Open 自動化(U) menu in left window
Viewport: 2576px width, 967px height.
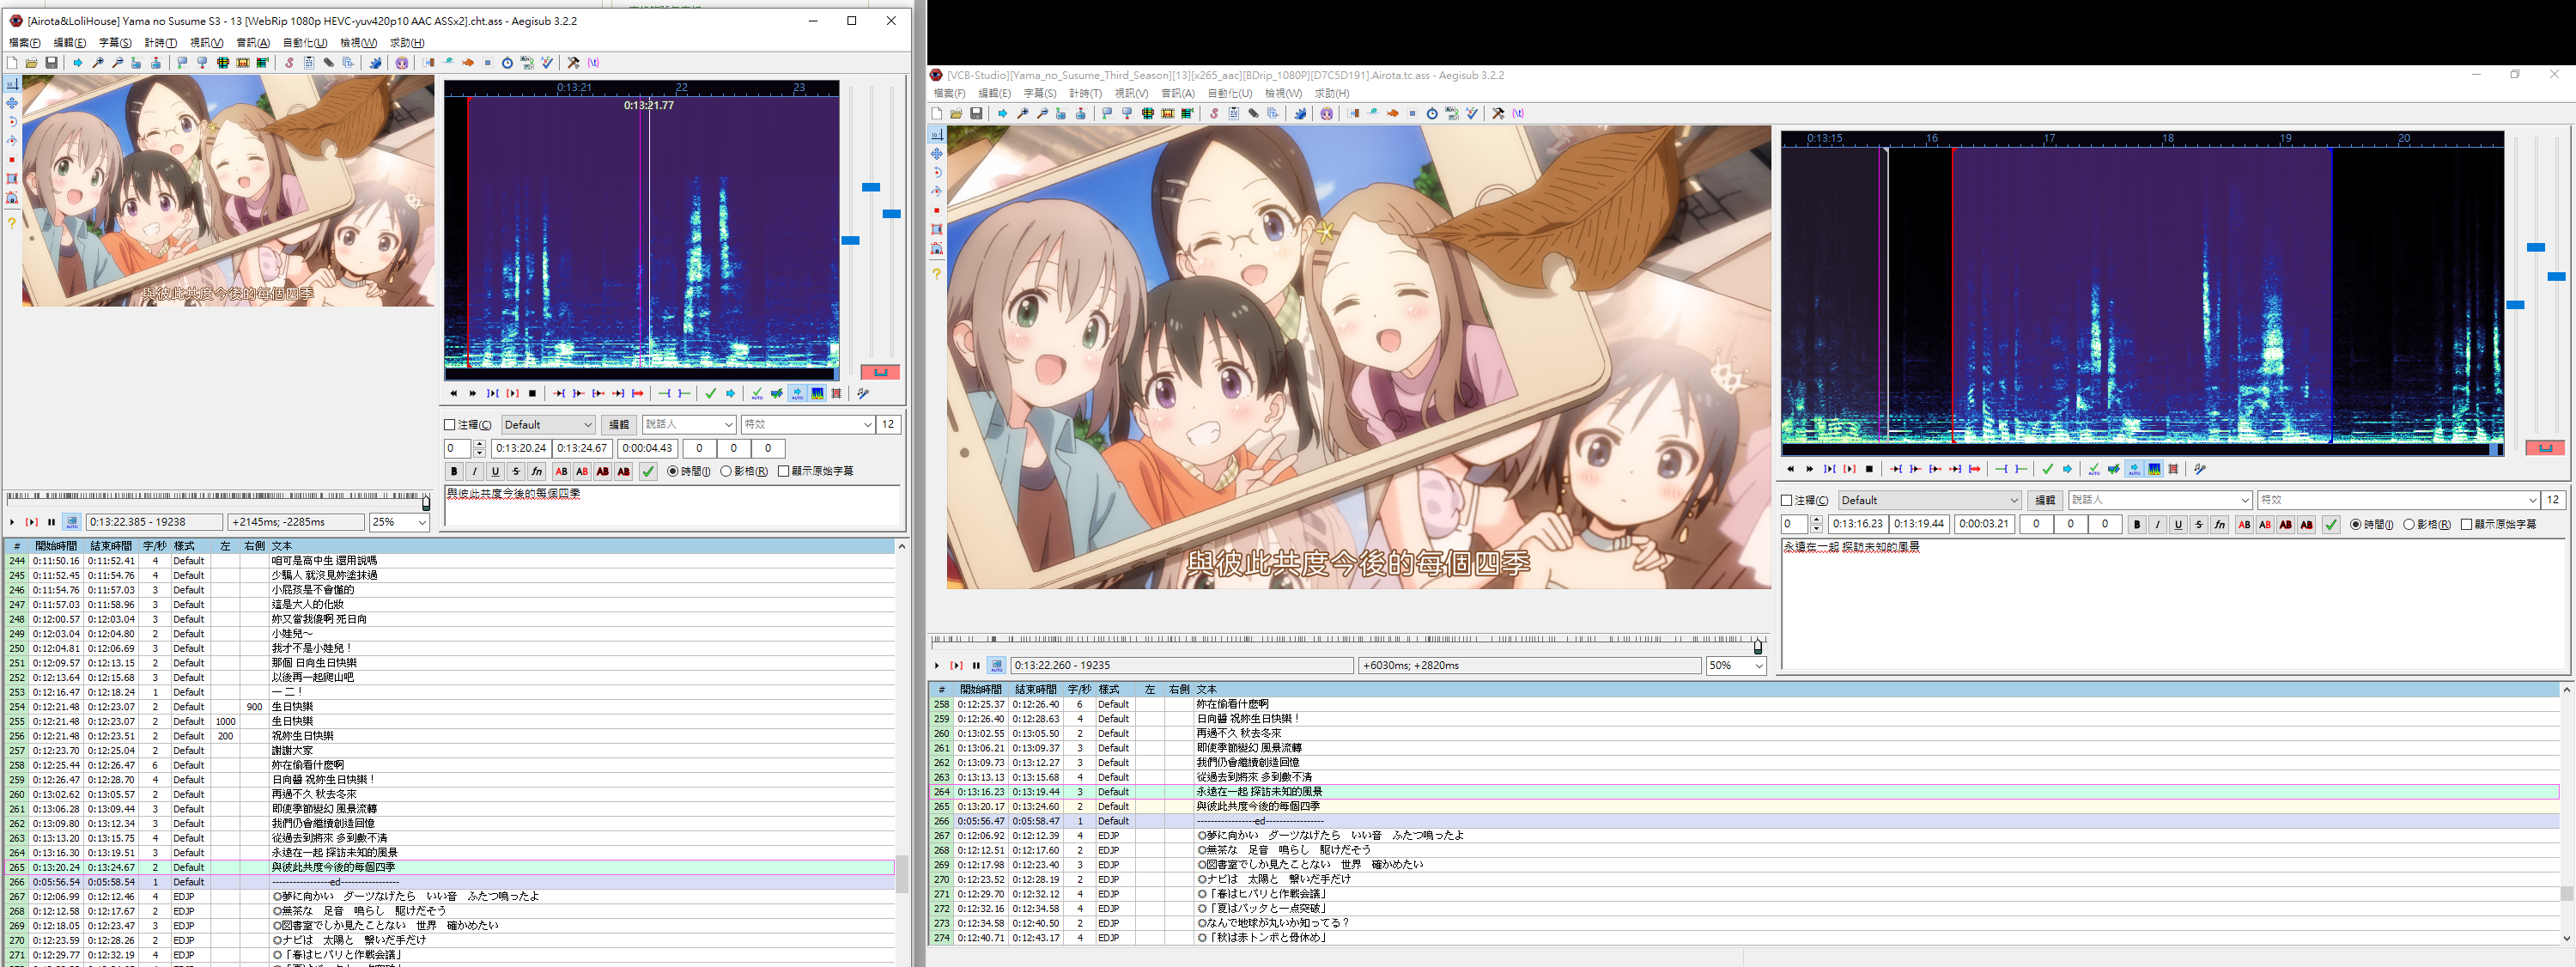(305, 43)
